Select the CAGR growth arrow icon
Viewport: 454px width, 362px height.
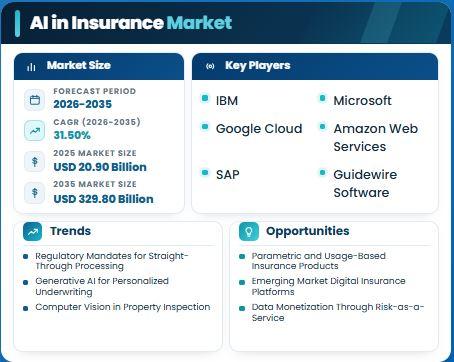(x=35, y=131)
